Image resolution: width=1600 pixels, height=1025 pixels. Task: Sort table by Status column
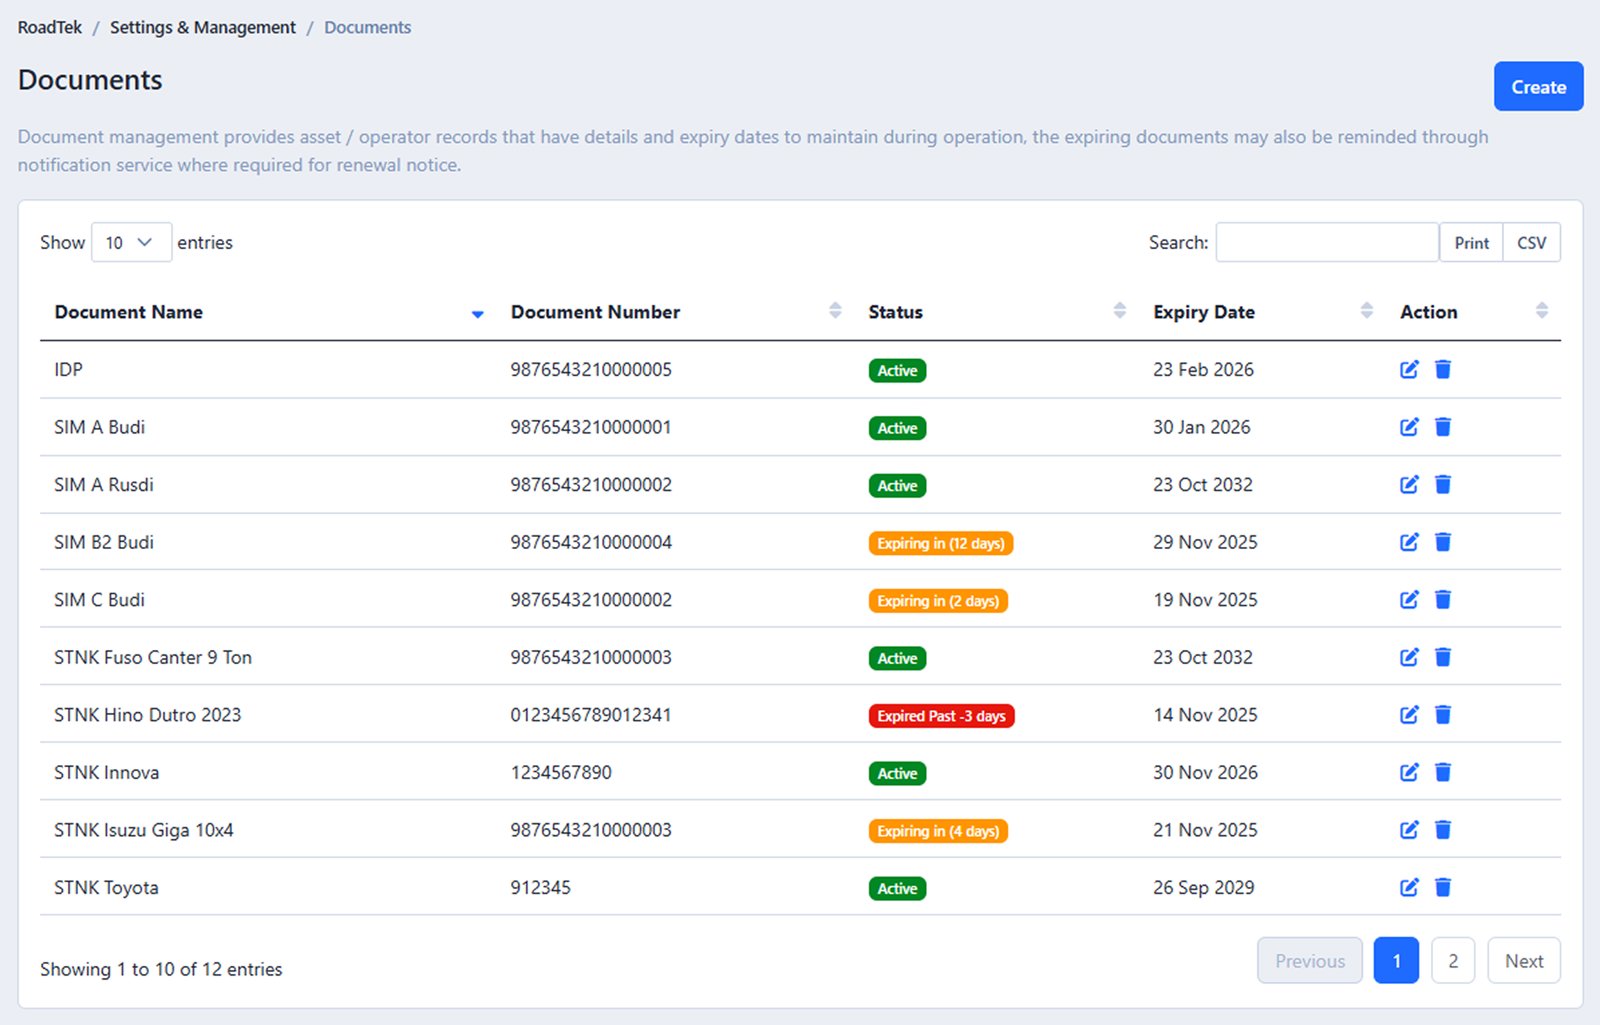click(895, 312)
